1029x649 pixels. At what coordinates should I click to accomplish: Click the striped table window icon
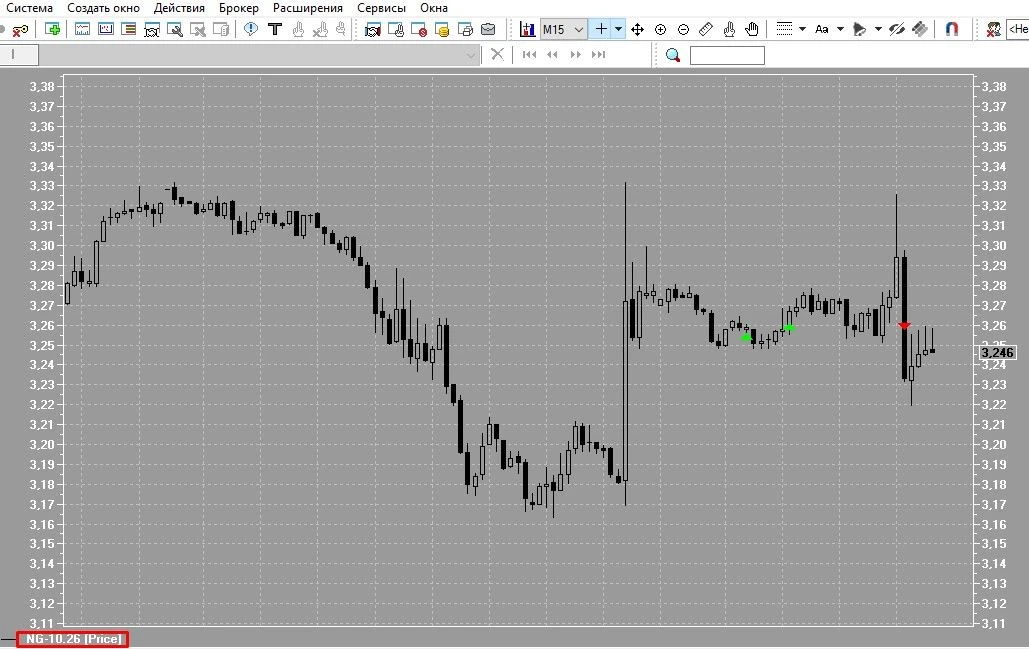click(129, 30)
